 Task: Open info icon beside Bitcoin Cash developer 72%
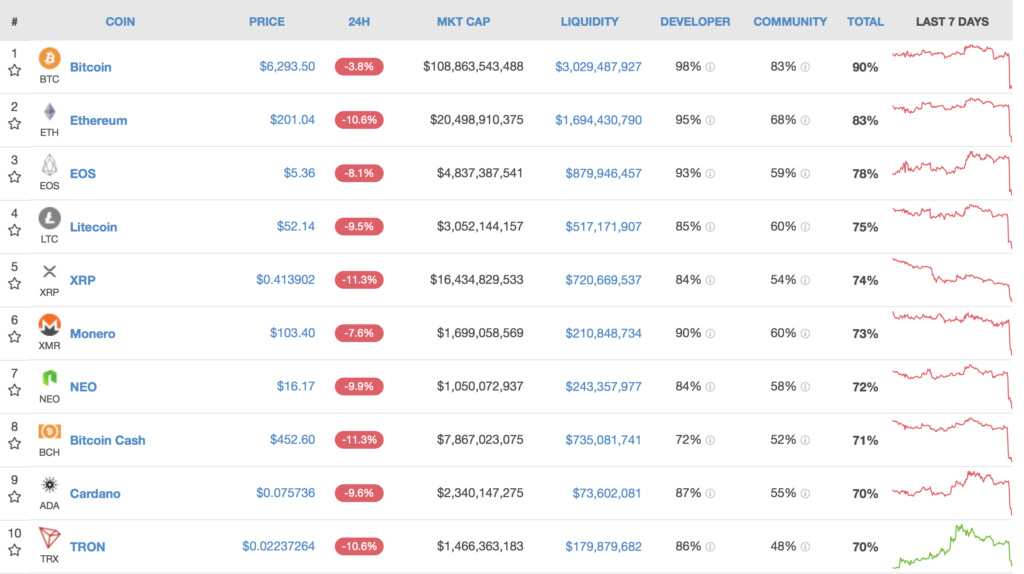(711, 440)
